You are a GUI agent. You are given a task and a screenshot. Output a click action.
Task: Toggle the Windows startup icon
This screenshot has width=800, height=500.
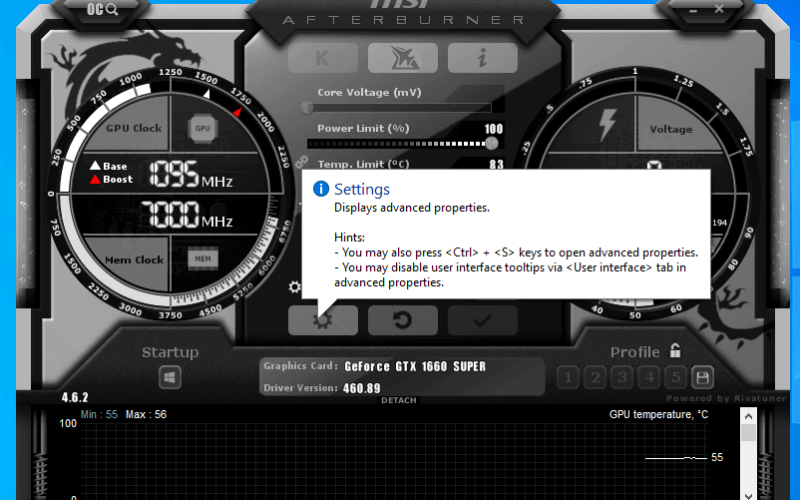coord(170,378)
